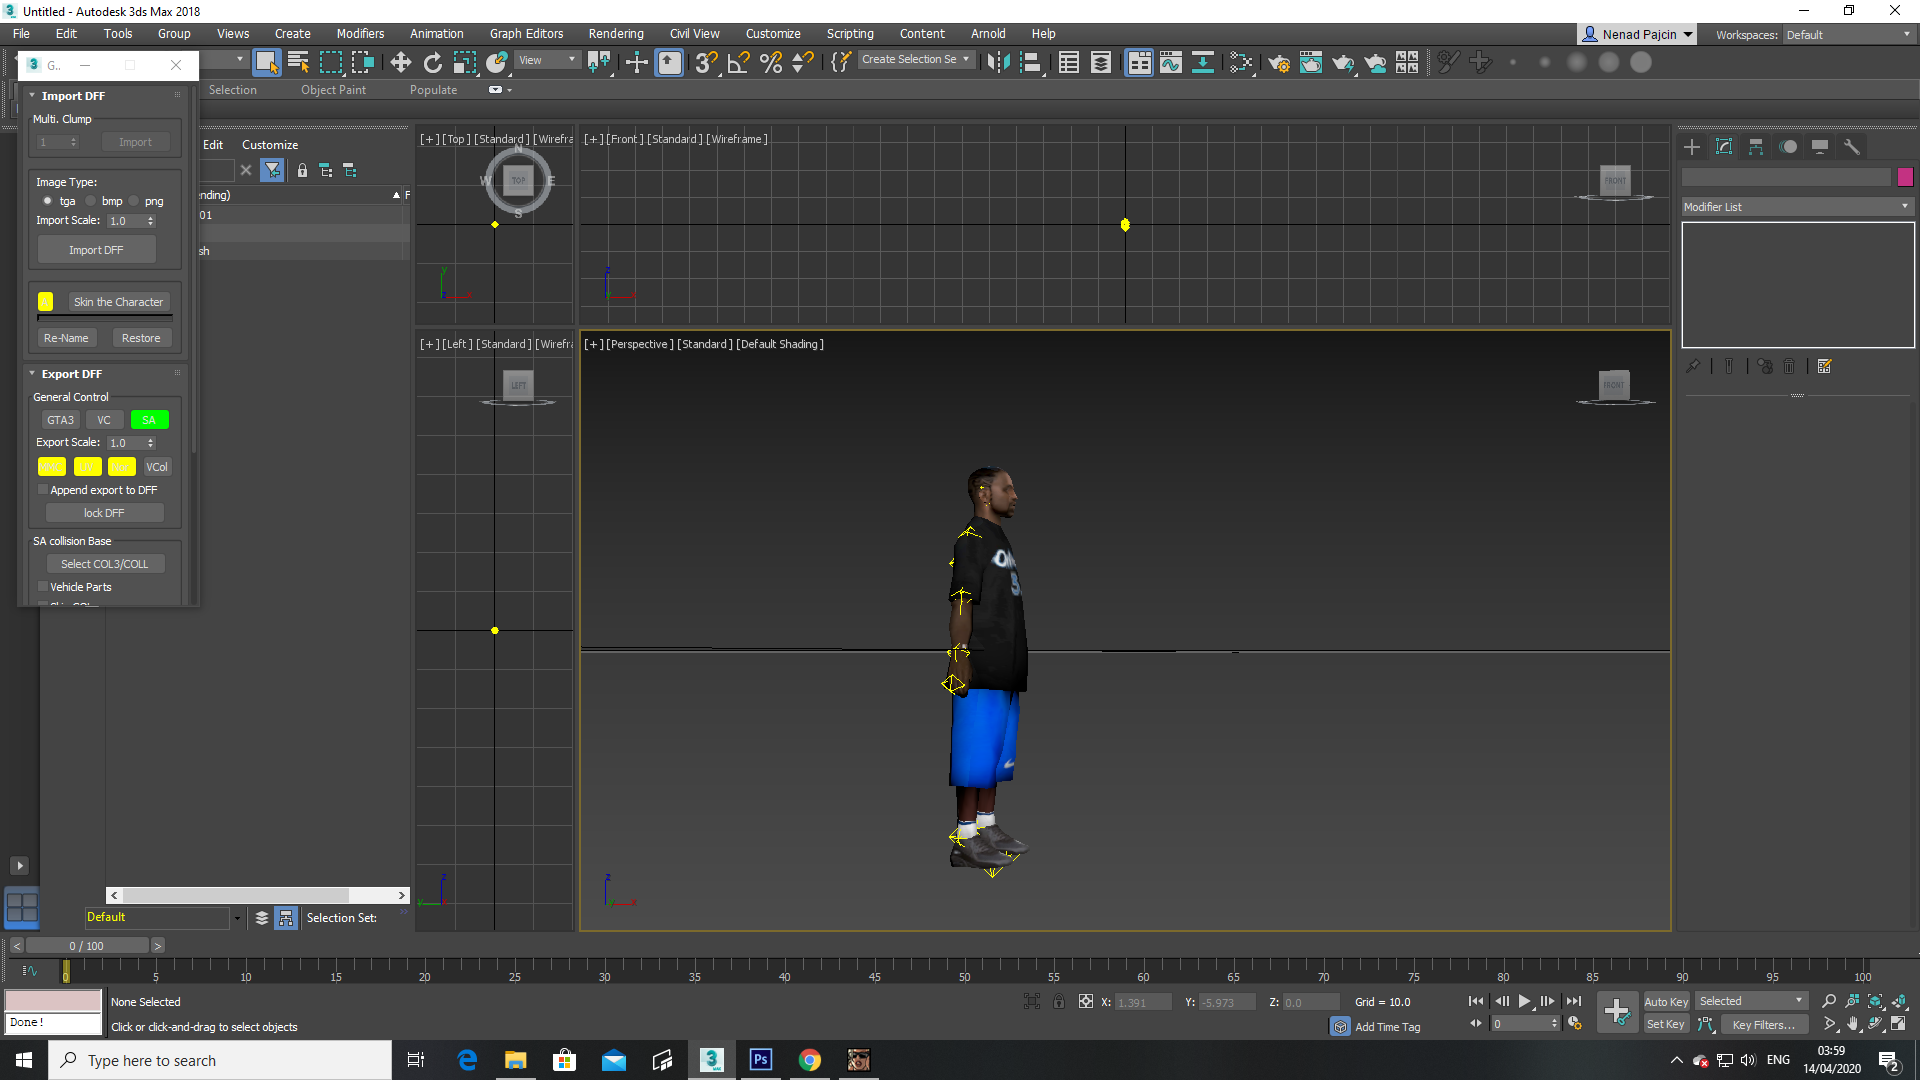Expand the Workspaces Default dropdown
1920x1080 pixels.
1848,35
